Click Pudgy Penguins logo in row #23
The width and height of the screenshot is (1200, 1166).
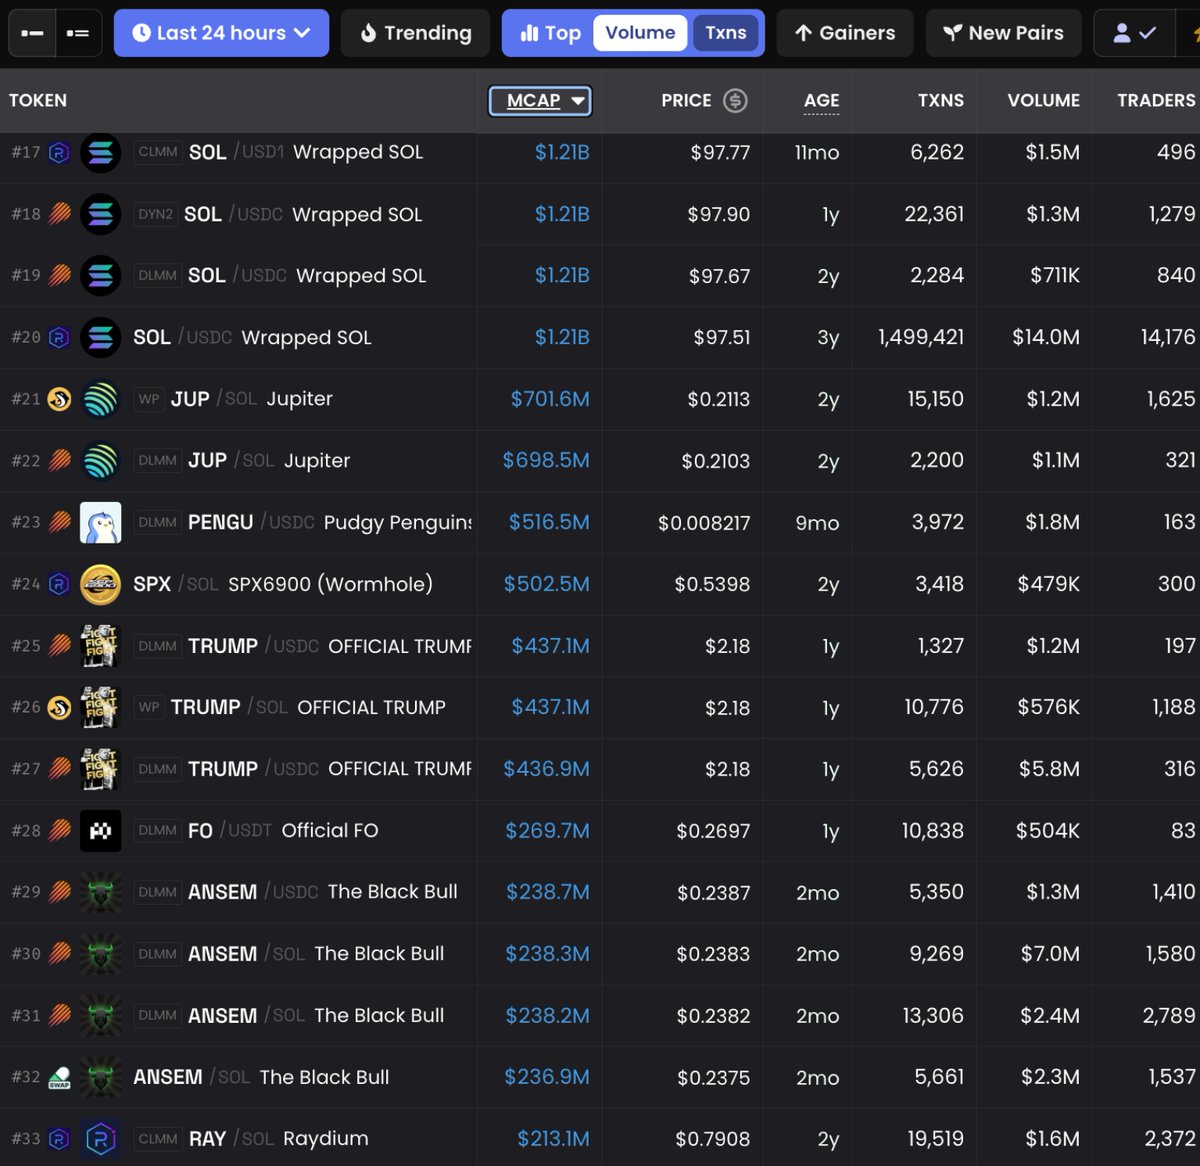point(100,522)
